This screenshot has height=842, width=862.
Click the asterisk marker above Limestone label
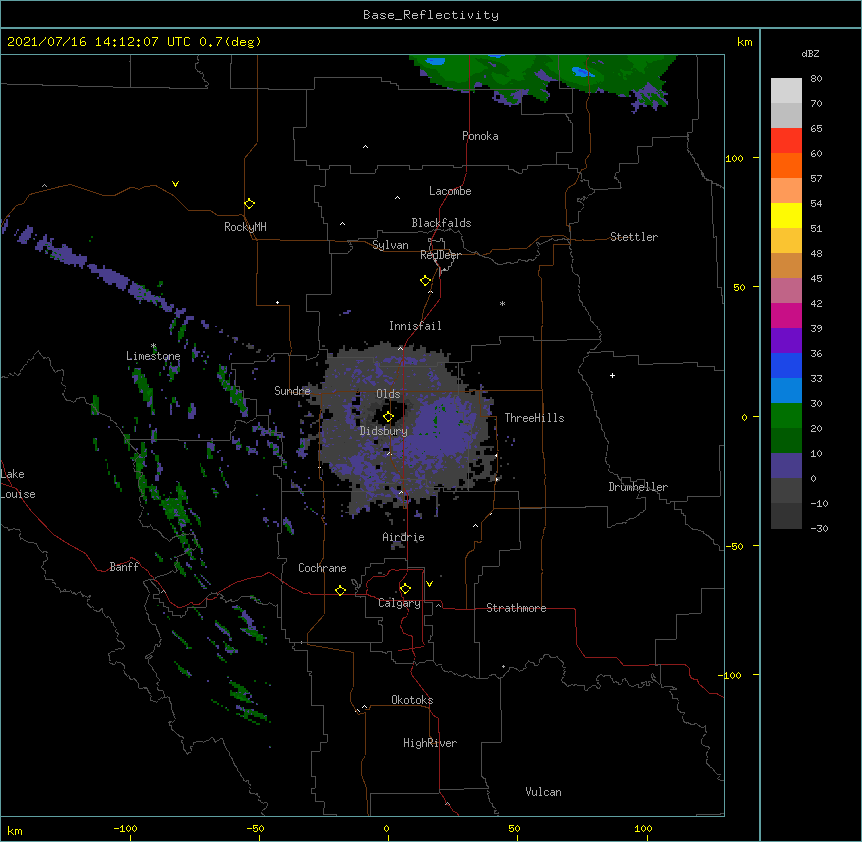pos(153,346)
